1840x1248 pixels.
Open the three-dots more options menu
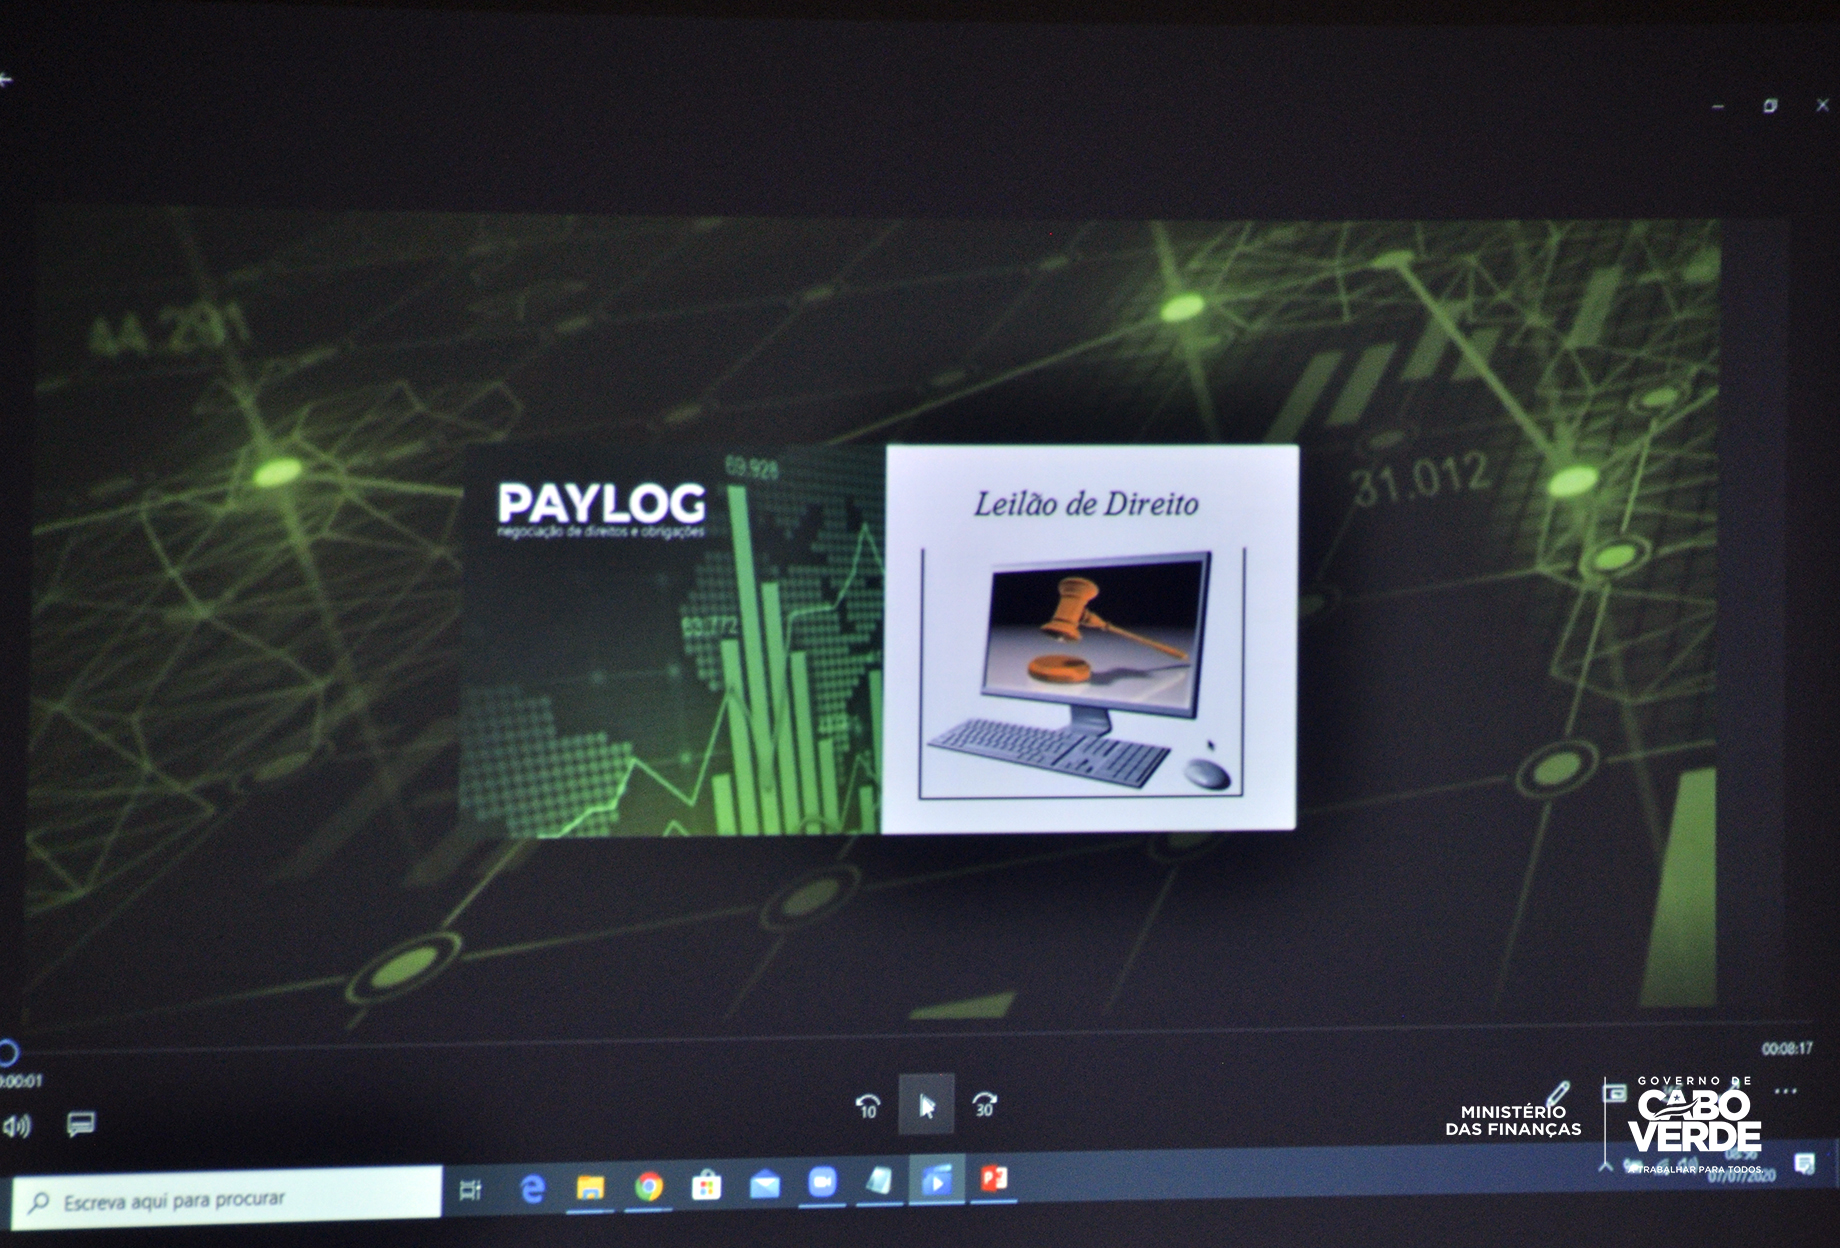point(1785,1091)
